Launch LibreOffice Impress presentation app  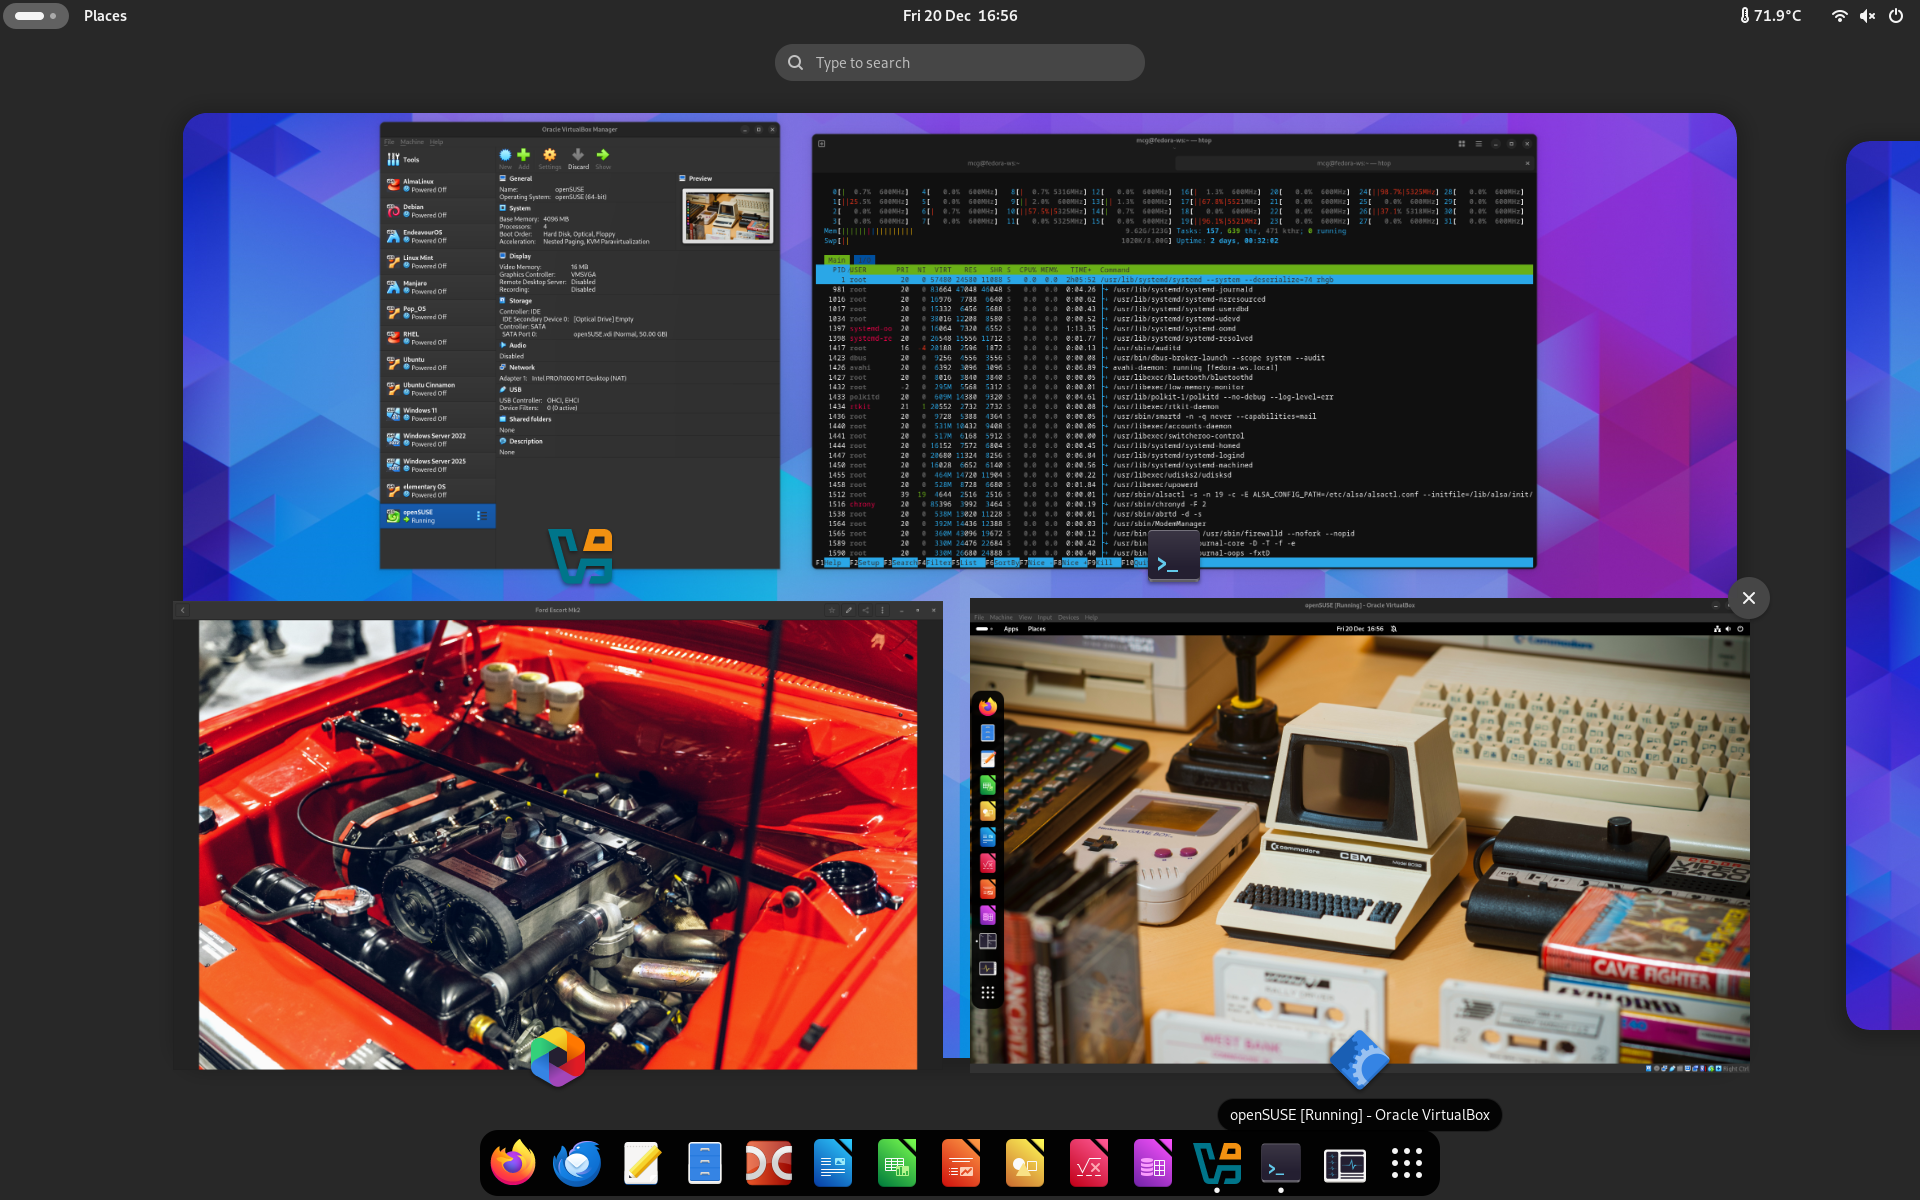click(961, 1164)
